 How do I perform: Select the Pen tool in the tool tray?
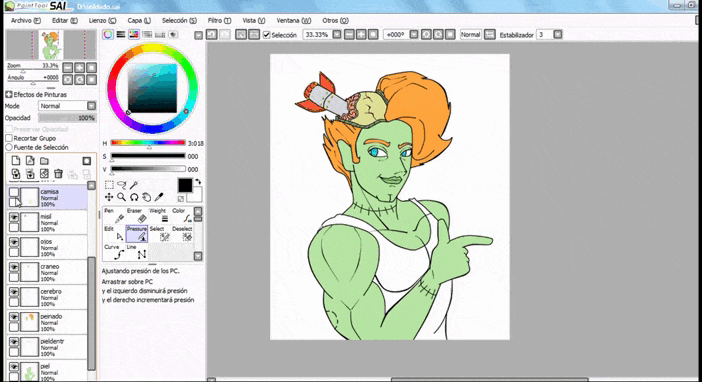click(114, 215)
